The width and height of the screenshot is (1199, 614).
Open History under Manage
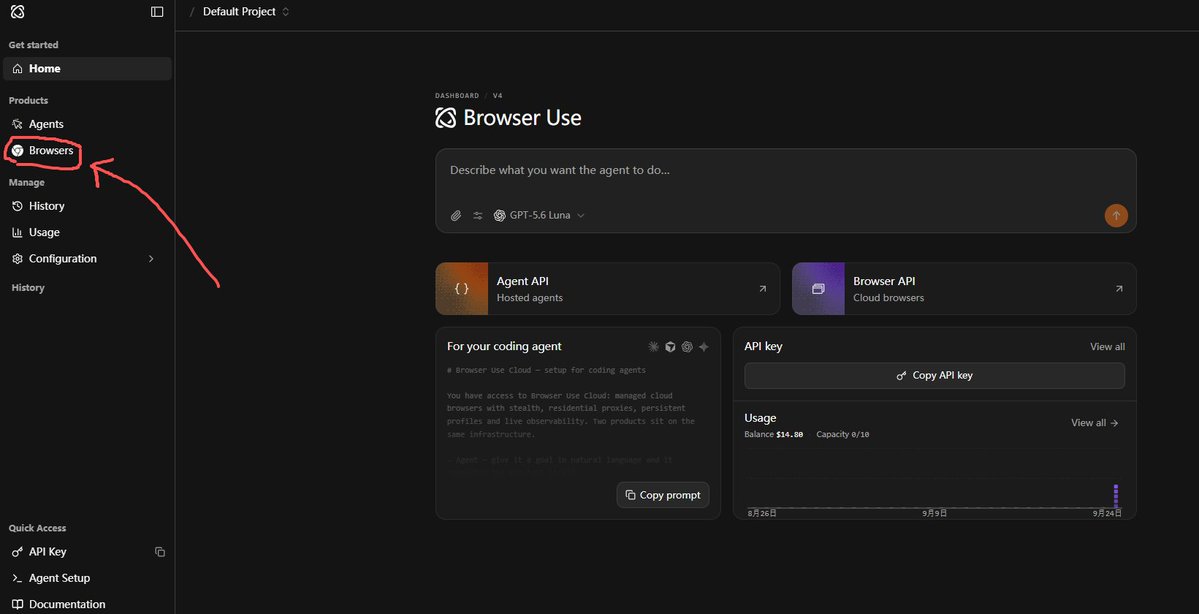point(88,206)
